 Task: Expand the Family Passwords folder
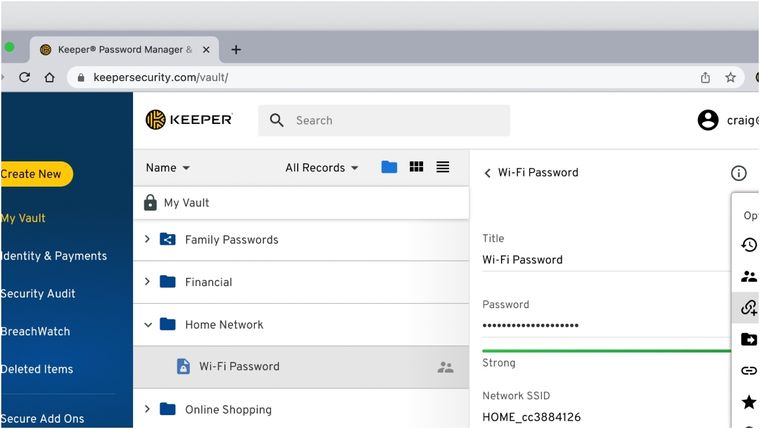click(147, 240)
